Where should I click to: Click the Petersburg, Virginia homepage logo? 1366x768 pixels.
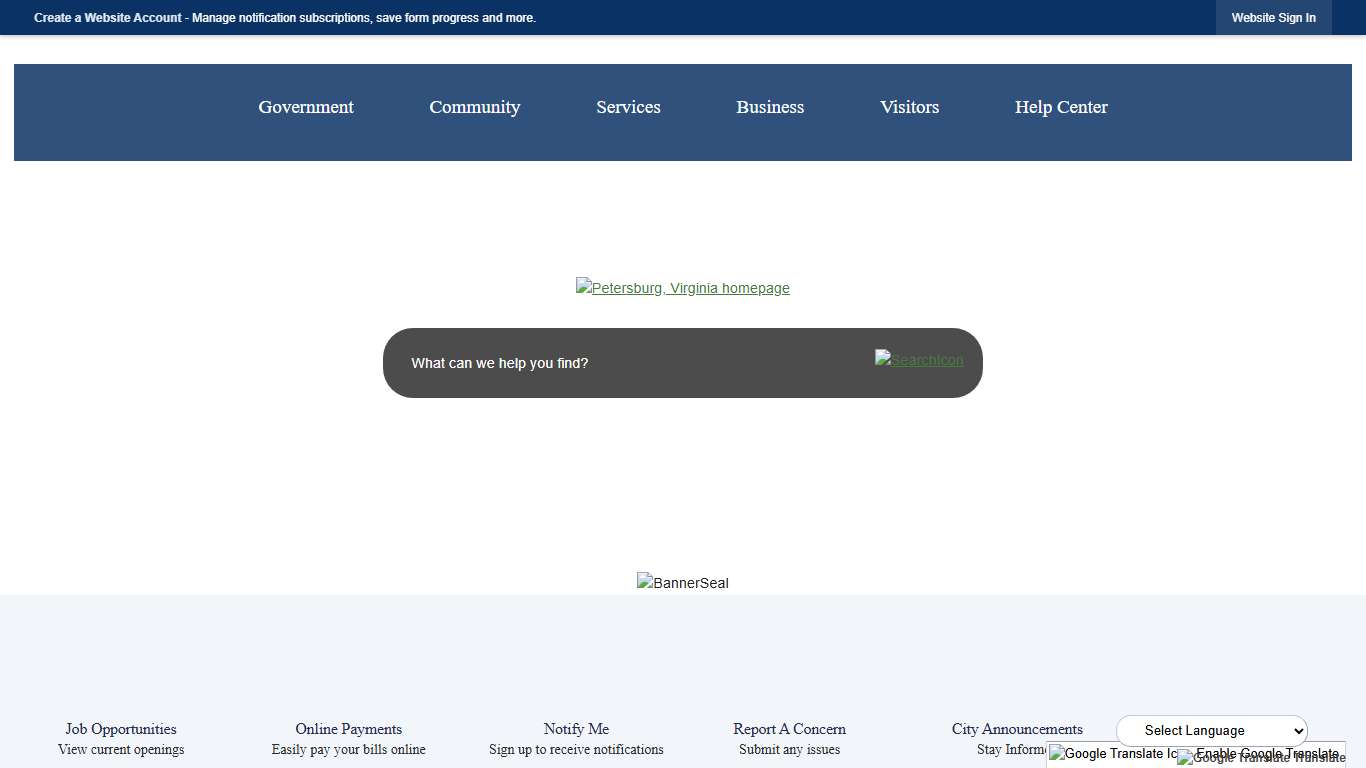point(682,288)
